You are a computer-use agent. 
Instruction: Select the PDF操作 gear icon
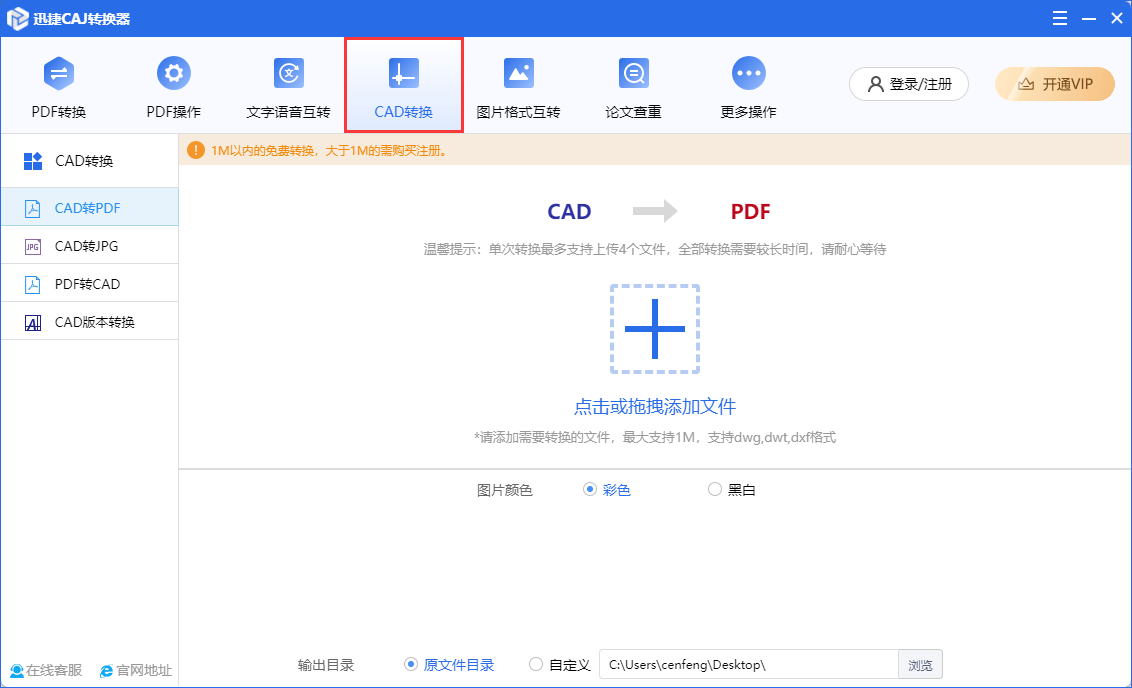click(174, 74)
